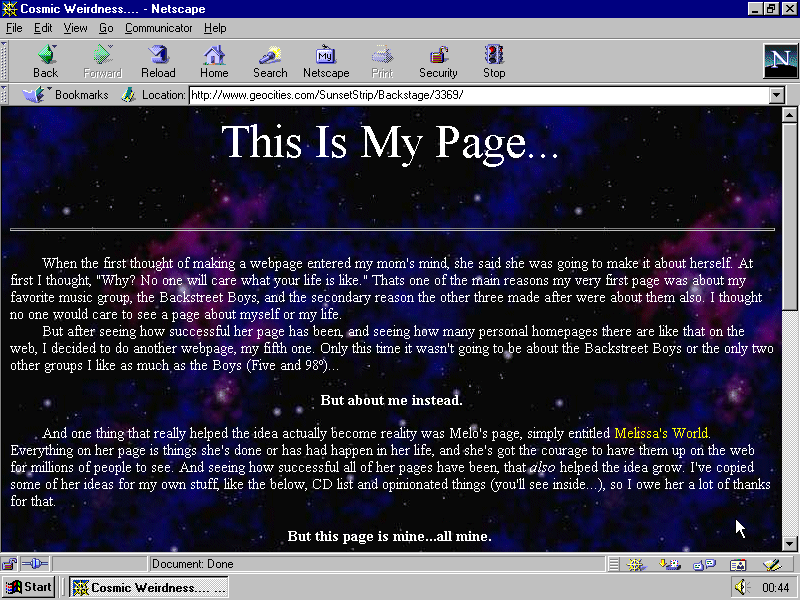Go back with the Back button
800x600 pixels.
[x=45, y=61]
